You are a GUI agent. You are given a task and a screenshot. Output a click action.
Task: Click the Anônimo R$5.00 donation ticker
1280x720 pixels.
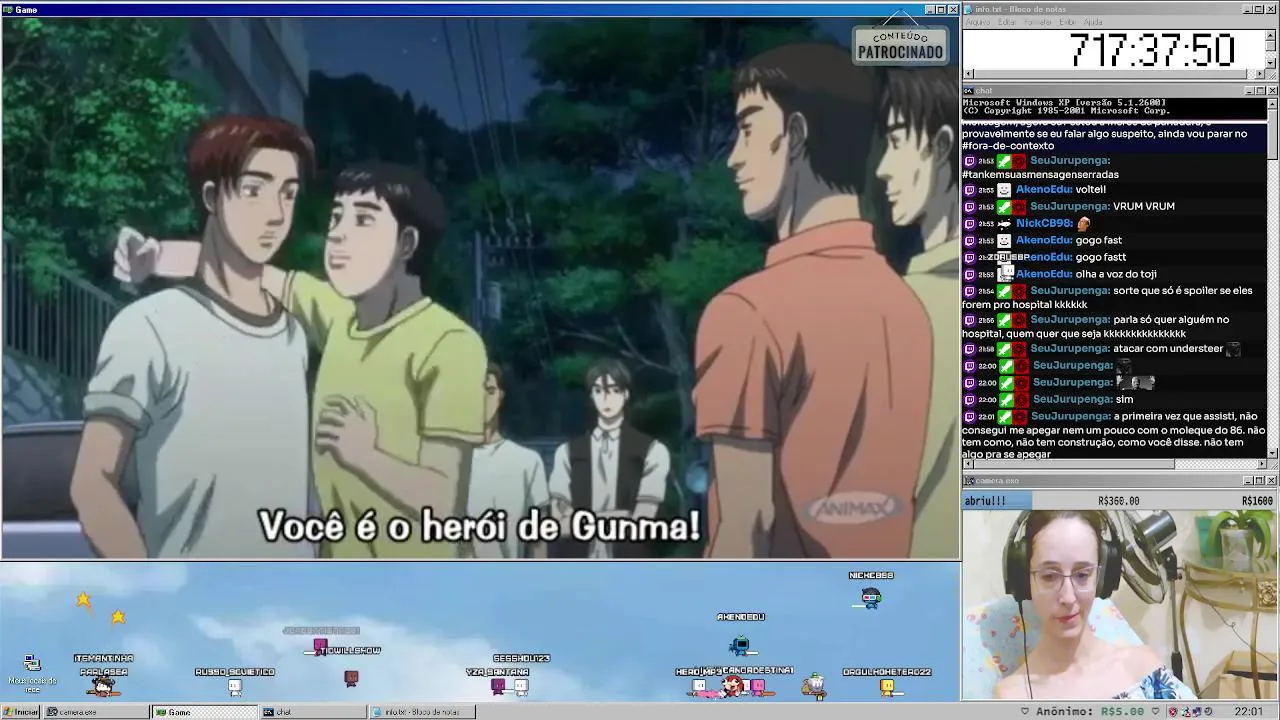coord(1090,712)
